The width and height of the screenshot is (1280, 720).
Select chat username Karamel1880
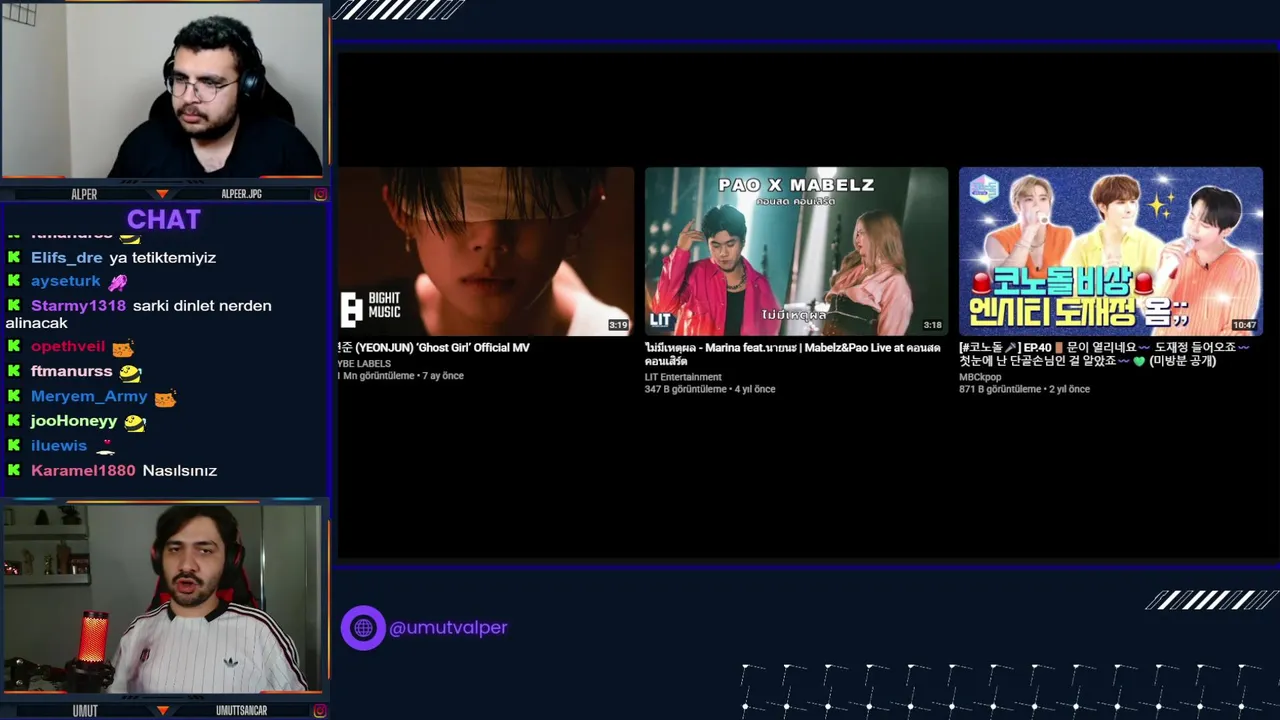click(83, 470)
